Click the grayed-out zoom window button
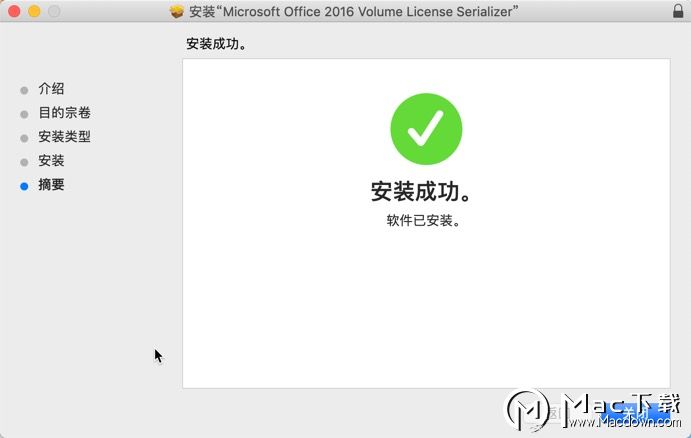The width and height of the screenshot is (691, 438). pyautogui.click(x=54, y=11)
